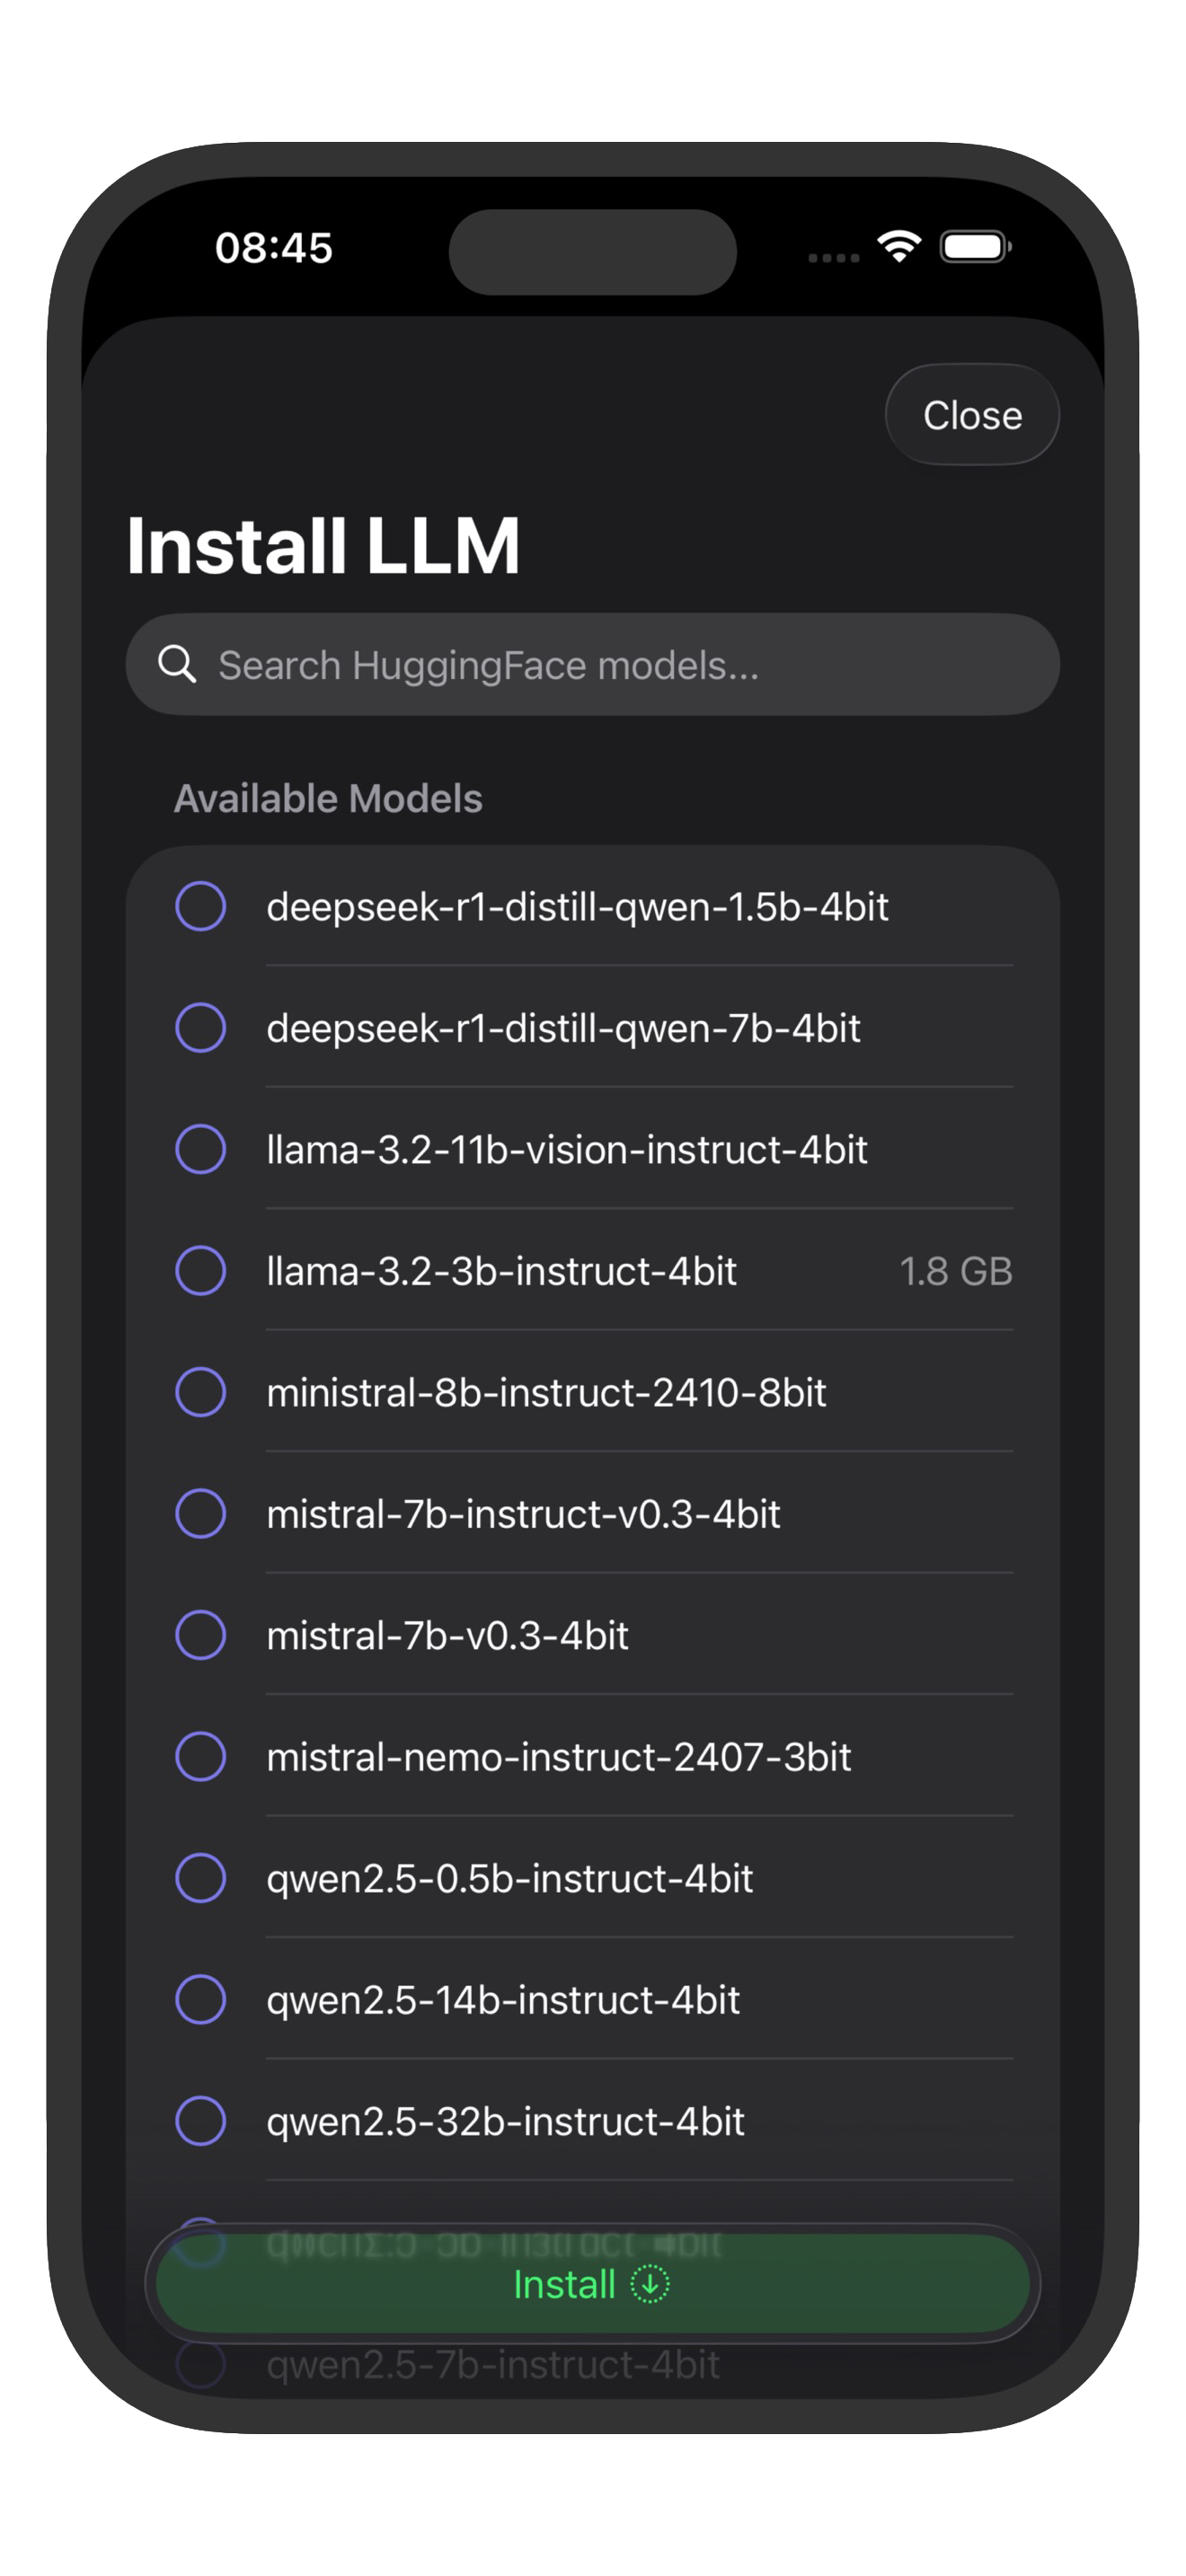Click the Close button
This screenshot has width=1186, height=2576.
[x=971, y=415]
